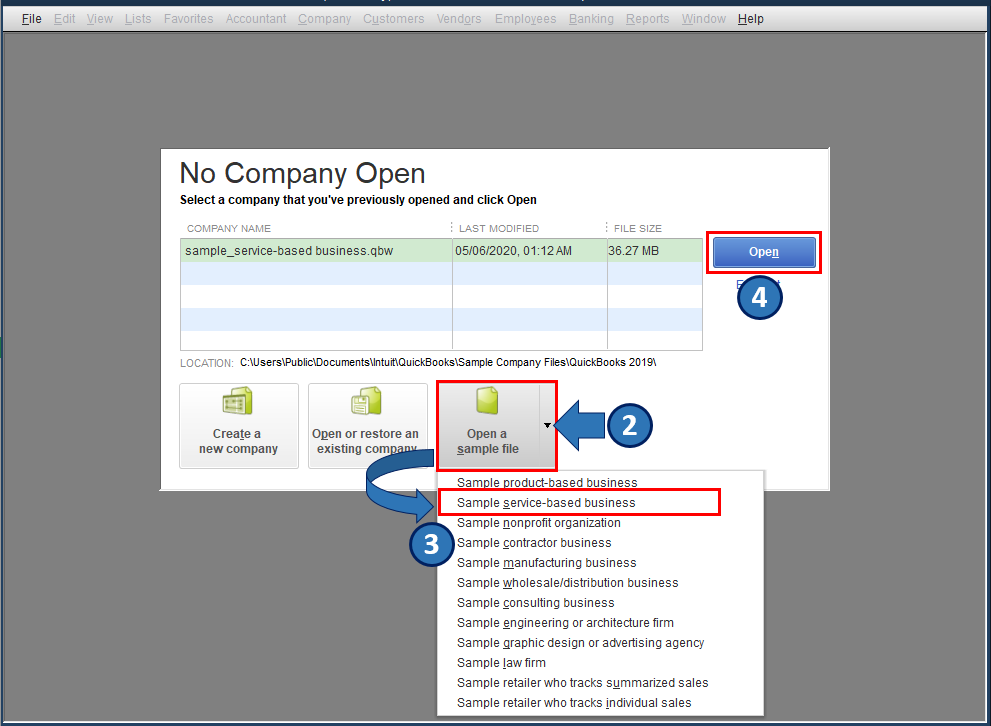Click the Open or restore company icon
The height and width of the screenshot is (726, 991).
pos(367,401)
